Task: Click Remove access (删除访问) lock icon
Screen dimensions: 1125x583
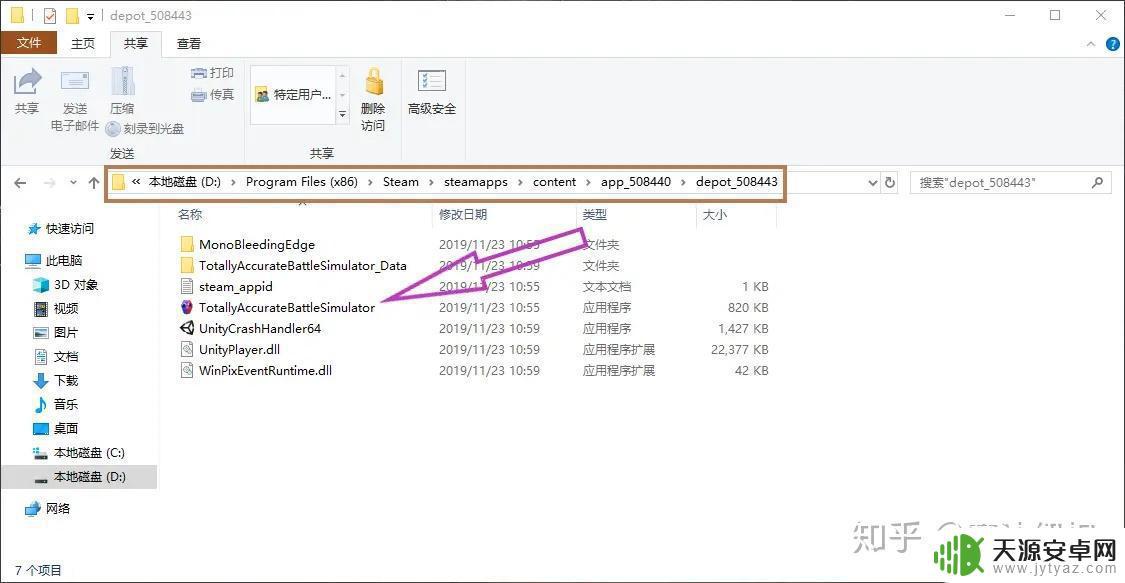Action: tap(373, 82)
